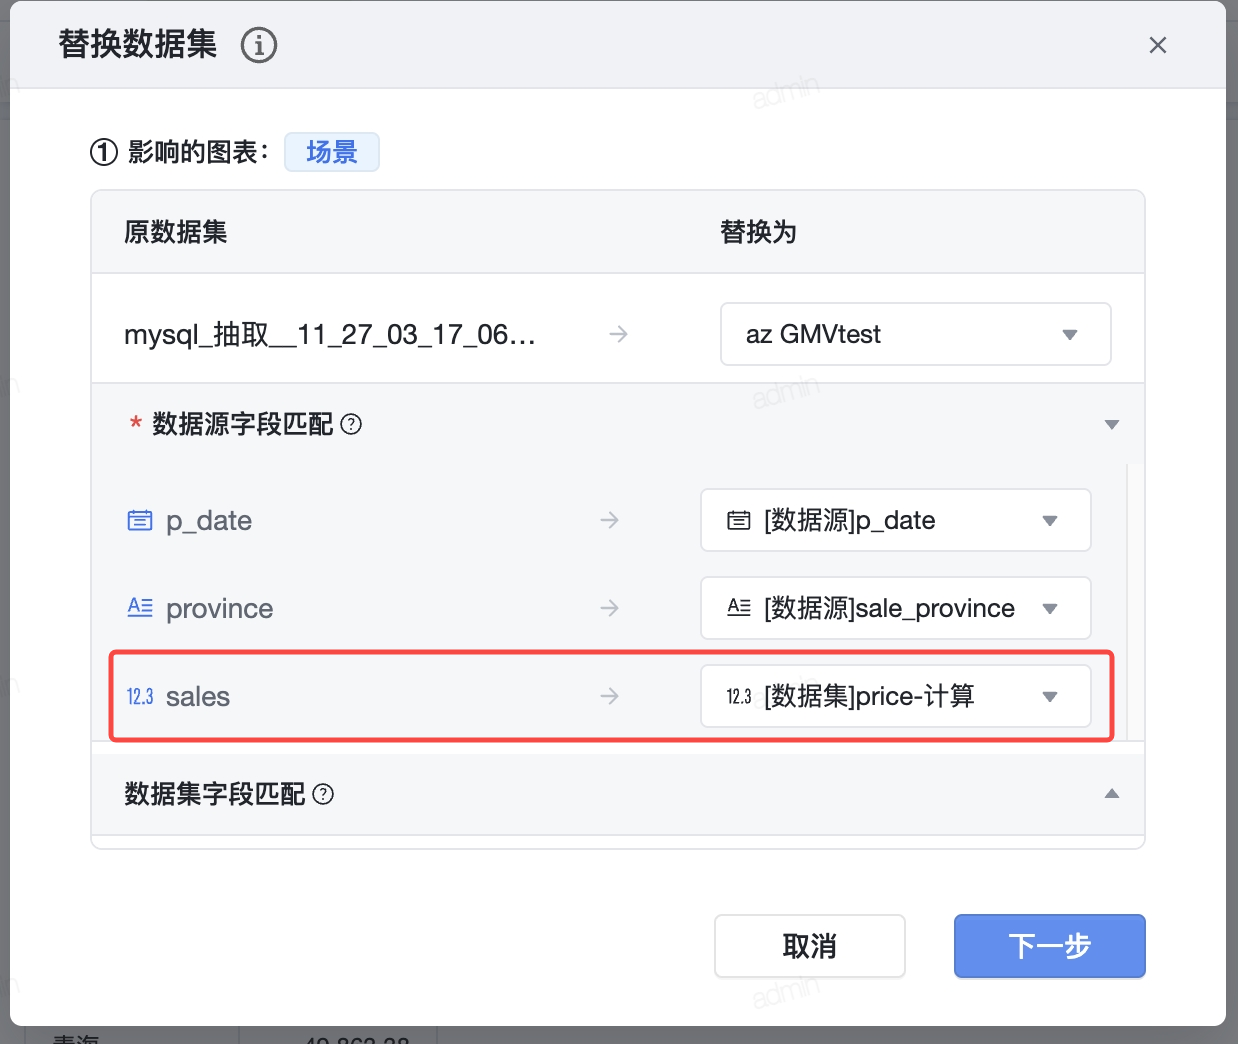This screenshot has width=1238, height=1044.
Task: Open the [数据集]price-计算 field dropdown
Action: 895,696
